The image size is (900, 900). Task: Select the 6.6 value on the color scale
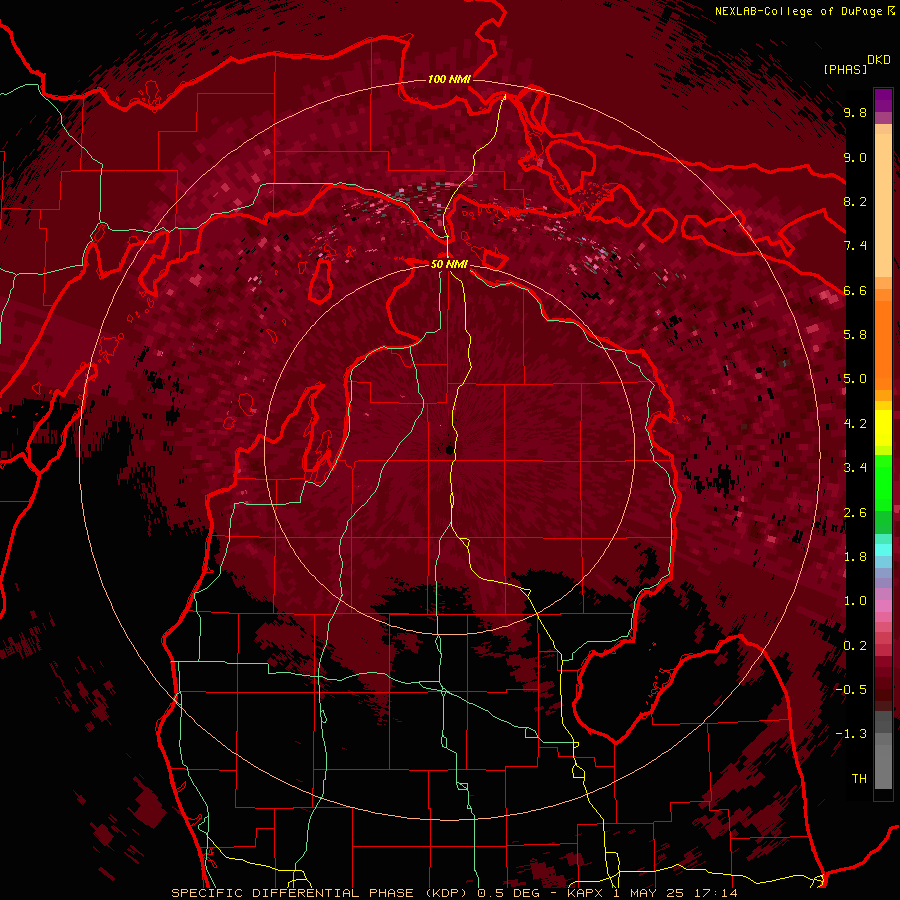click(855, 290)
